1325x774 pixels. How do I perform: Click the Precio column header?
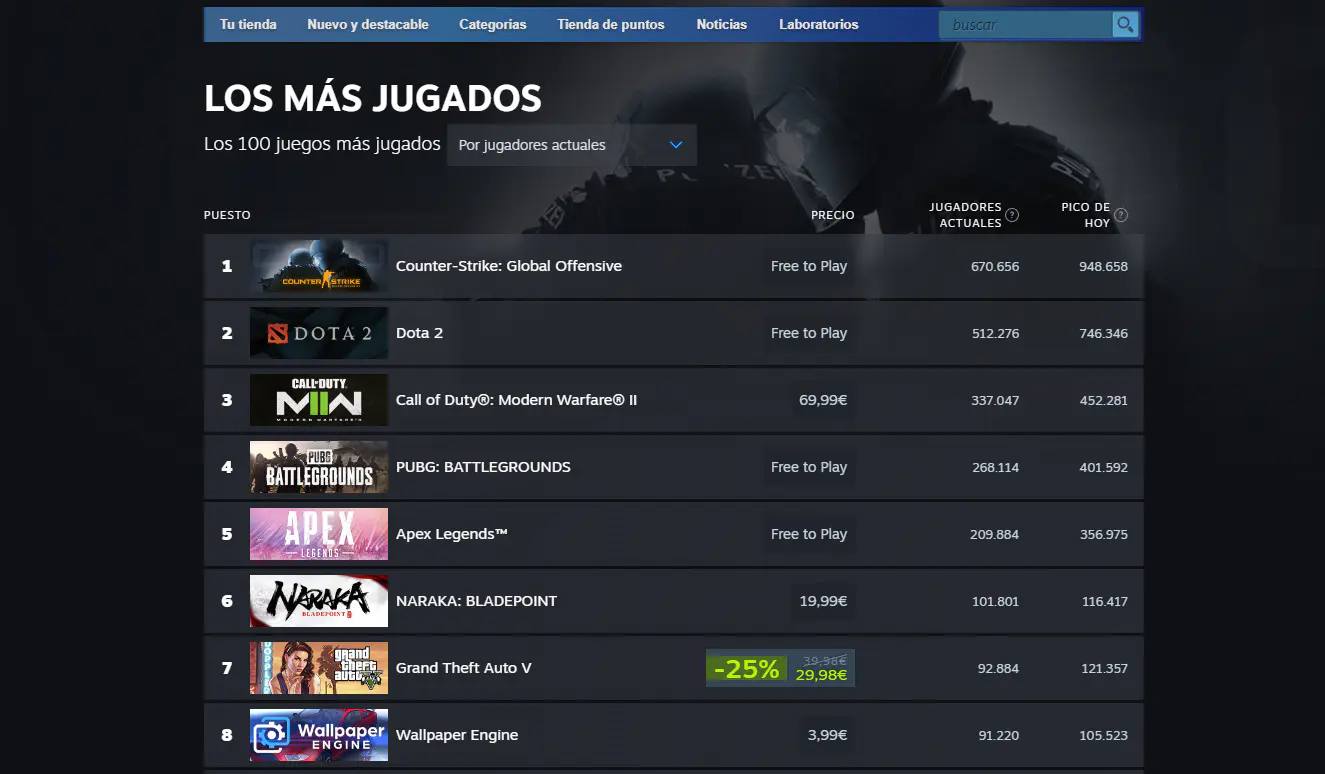click(x=833, y=215)
